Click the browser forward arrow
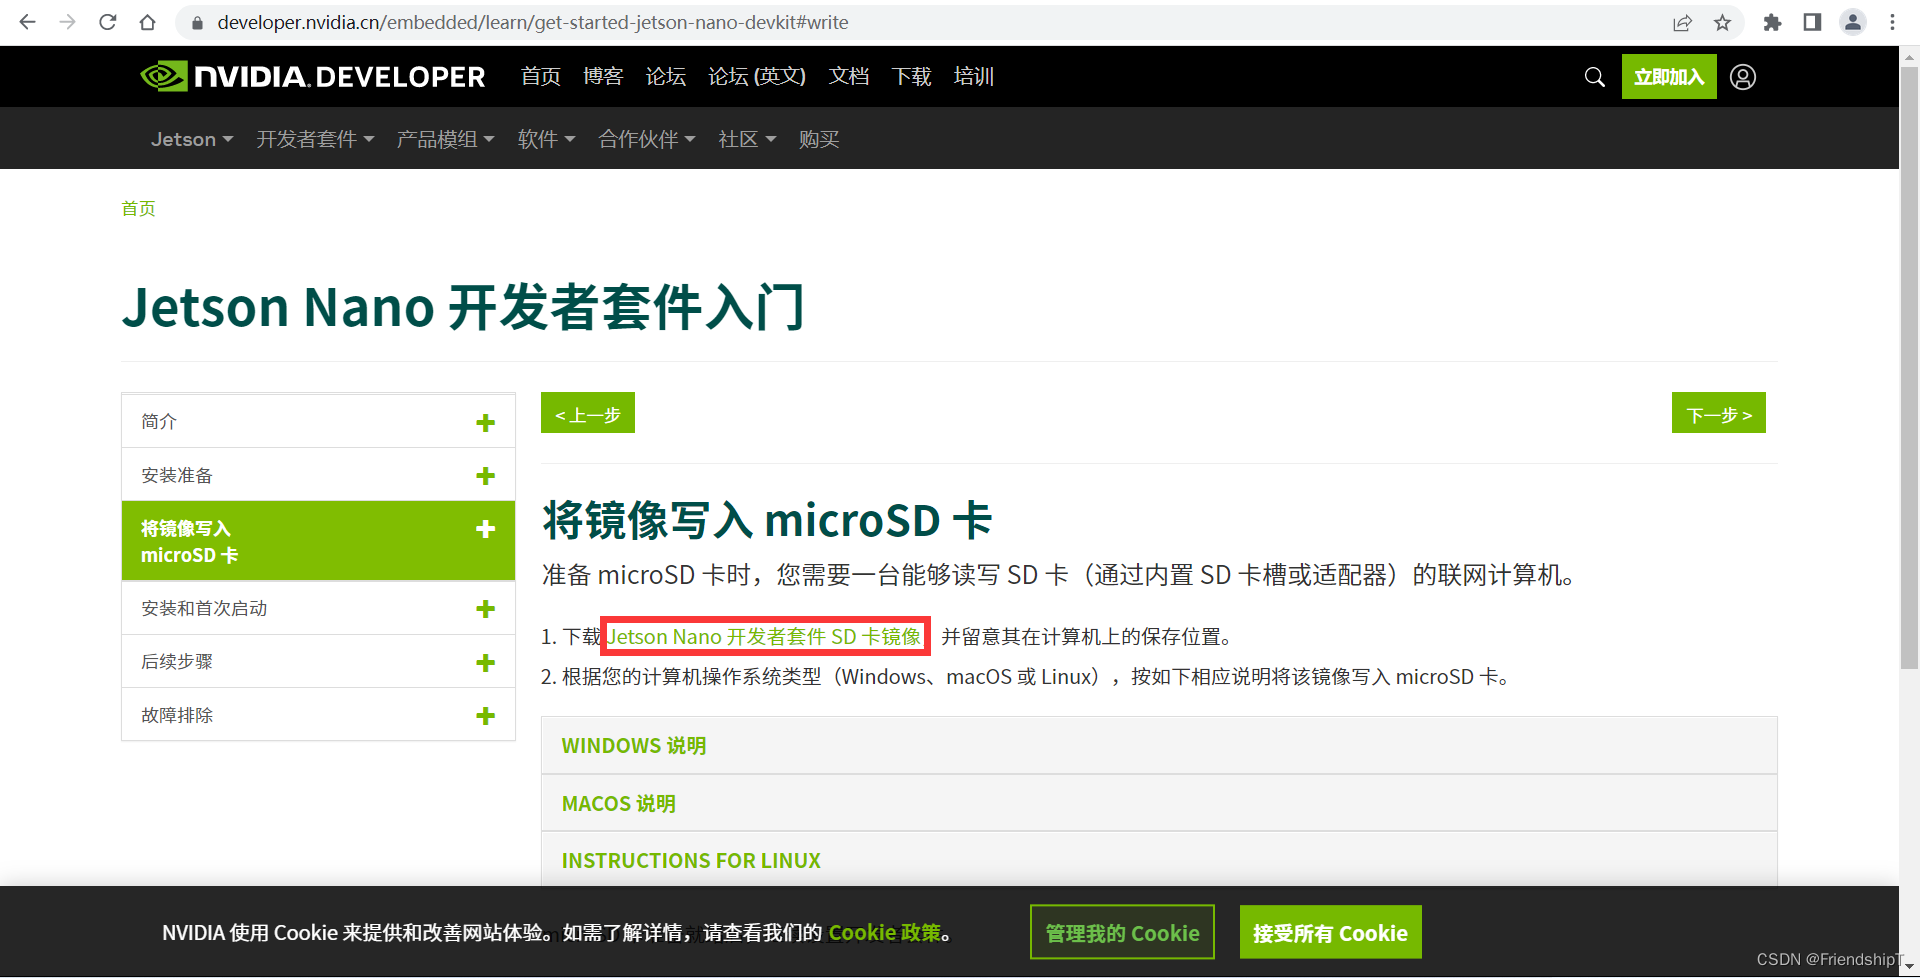 (67, 22)
